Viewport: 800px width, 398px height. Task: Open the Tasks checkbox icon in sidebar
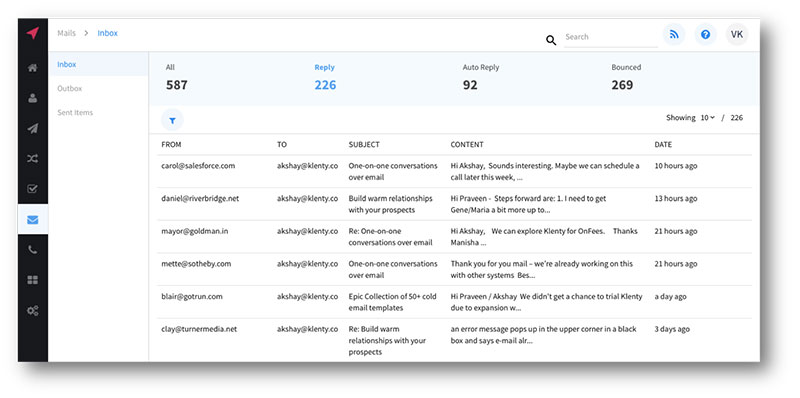click(33, 189)
